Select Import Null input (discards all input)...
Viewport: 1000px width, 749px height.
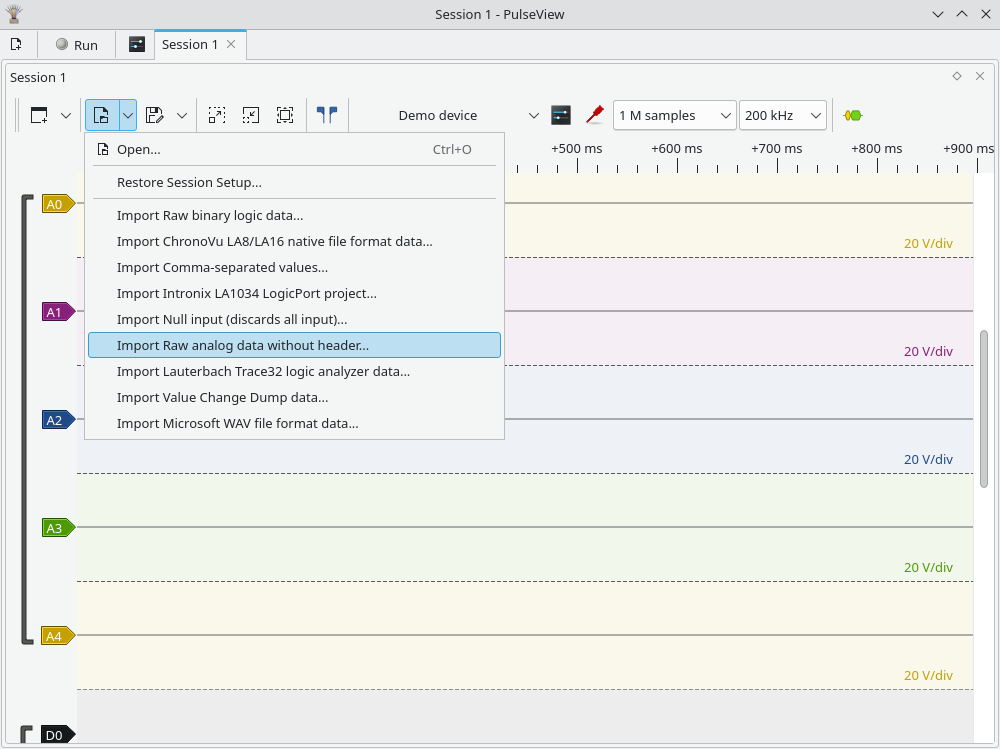click(294, 320)
